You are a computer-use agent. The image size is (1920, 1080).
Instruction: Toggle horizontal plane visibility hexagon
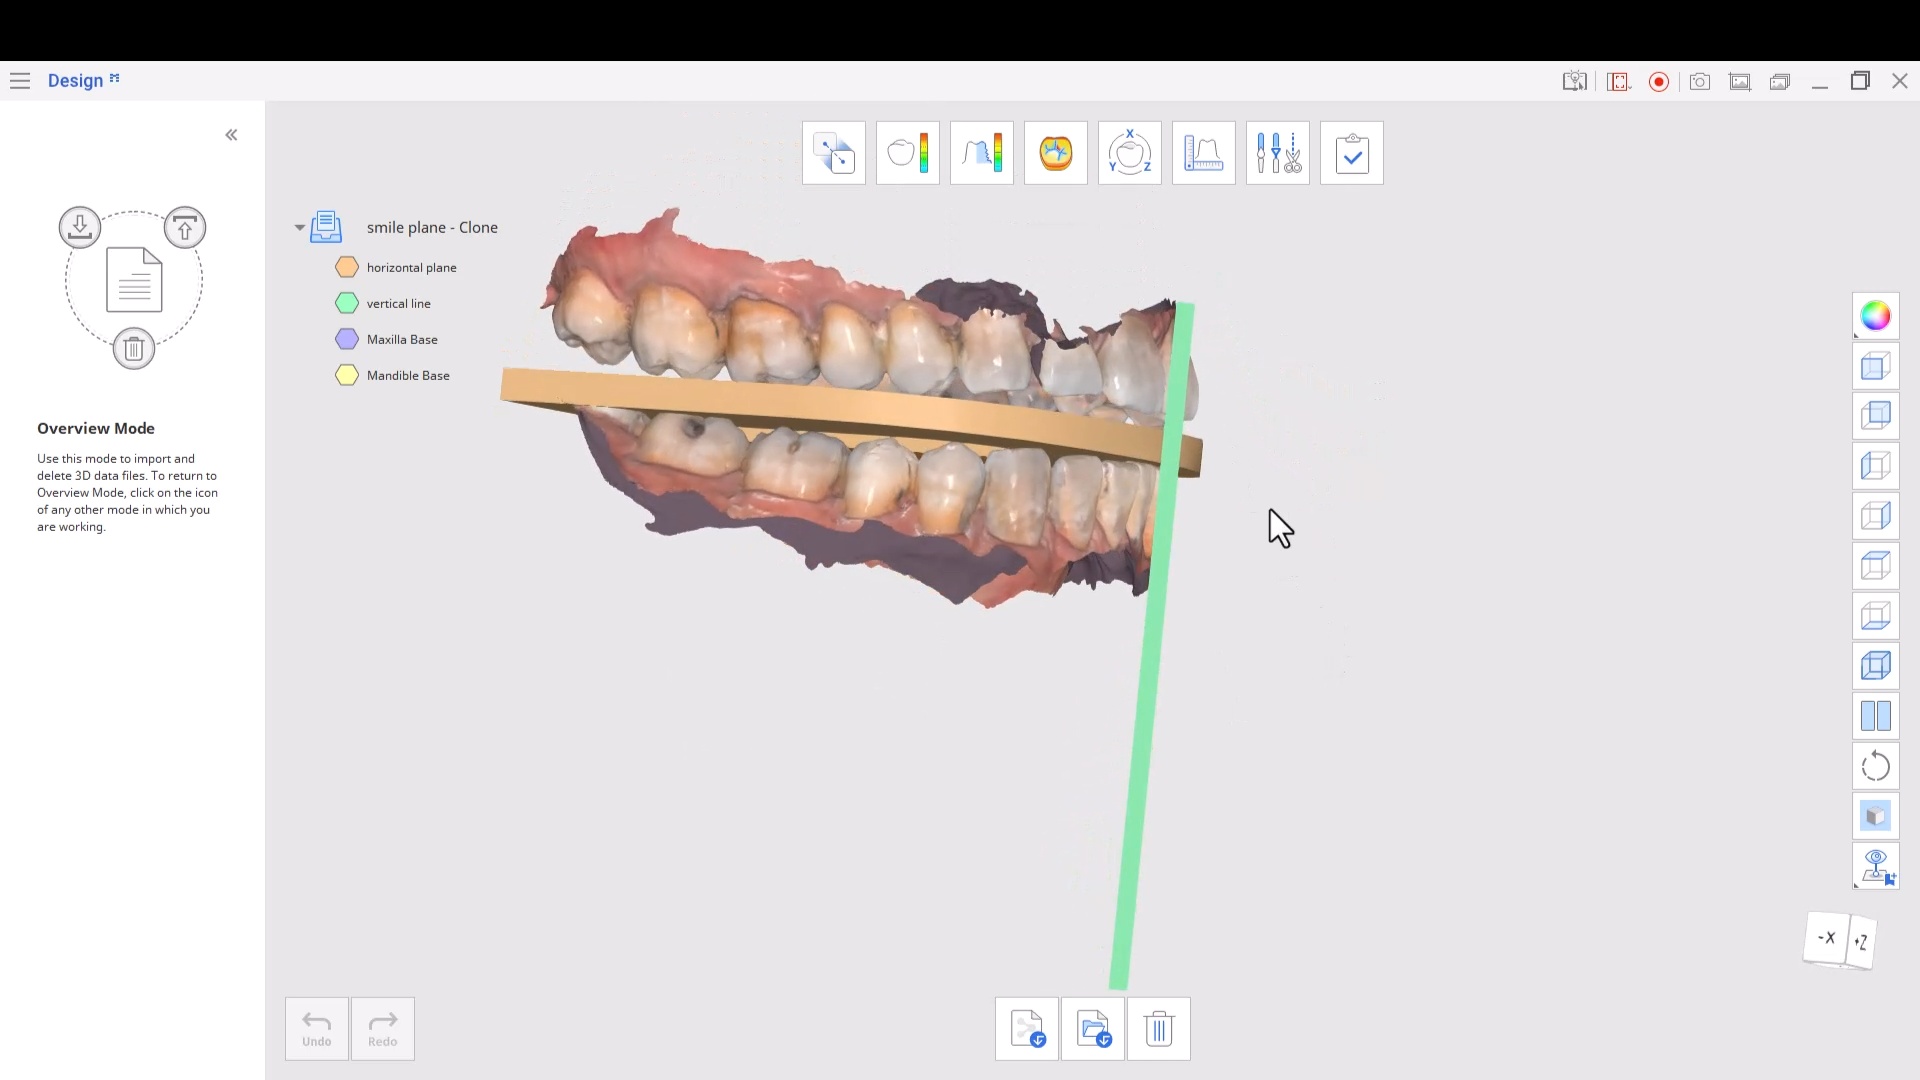pos(347,267)
